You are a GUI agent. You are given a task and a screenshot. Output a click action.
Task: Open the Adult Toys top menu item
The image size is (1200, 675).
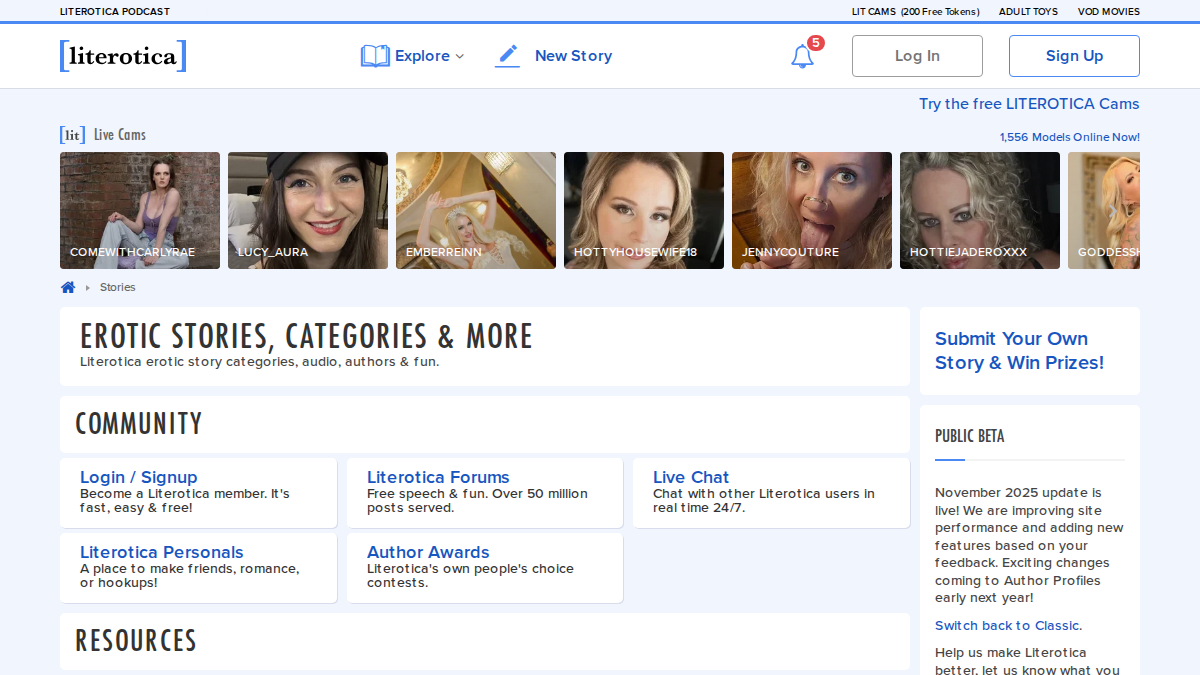click(1028, 12)
